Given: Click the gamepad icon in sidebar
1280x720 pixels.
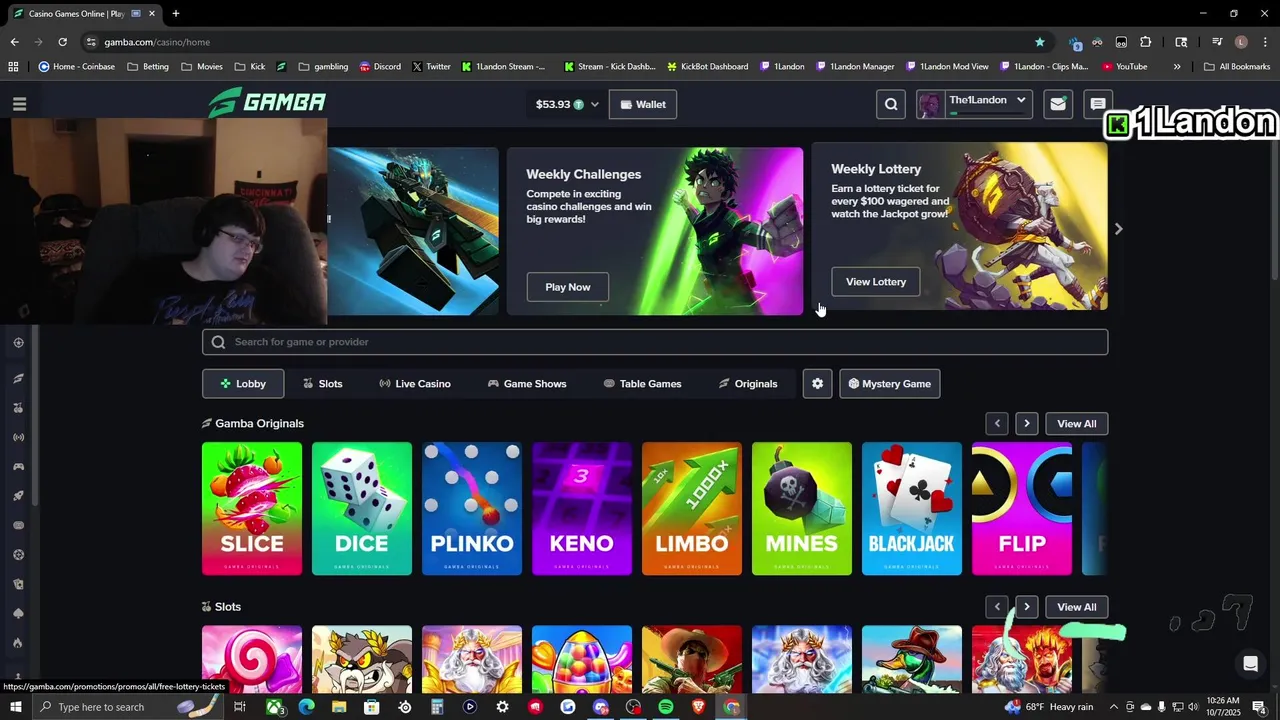Looking at the screenshot, I should click(18, 466).
